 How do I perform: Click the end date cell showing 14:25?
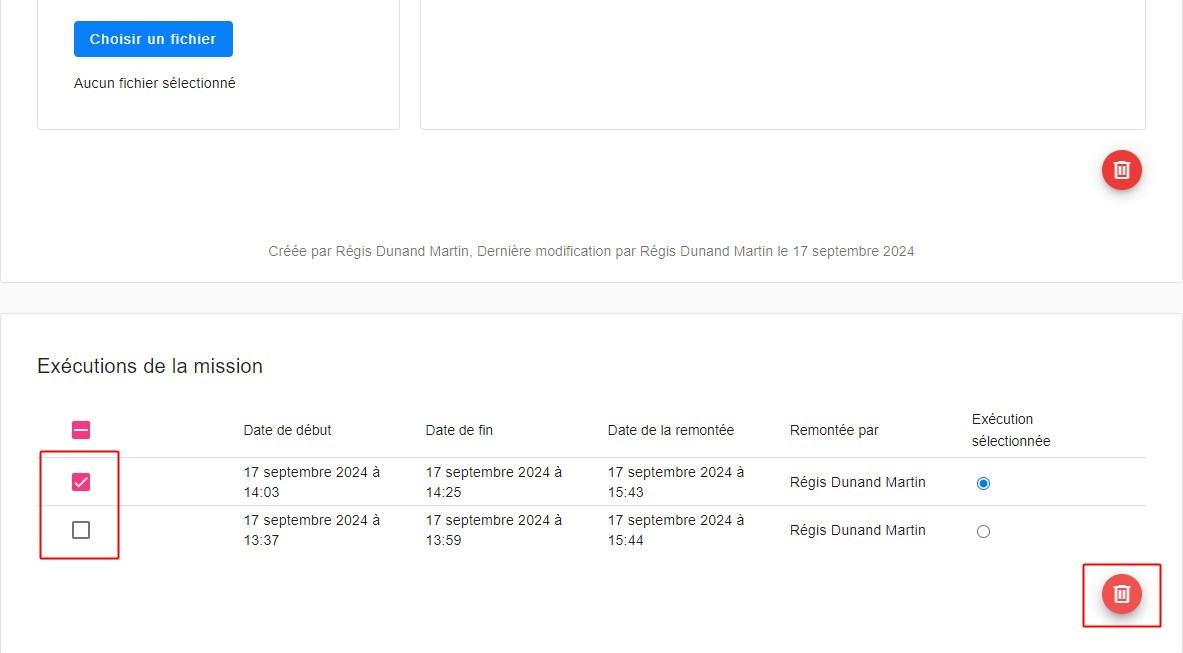tap(494, 481)
